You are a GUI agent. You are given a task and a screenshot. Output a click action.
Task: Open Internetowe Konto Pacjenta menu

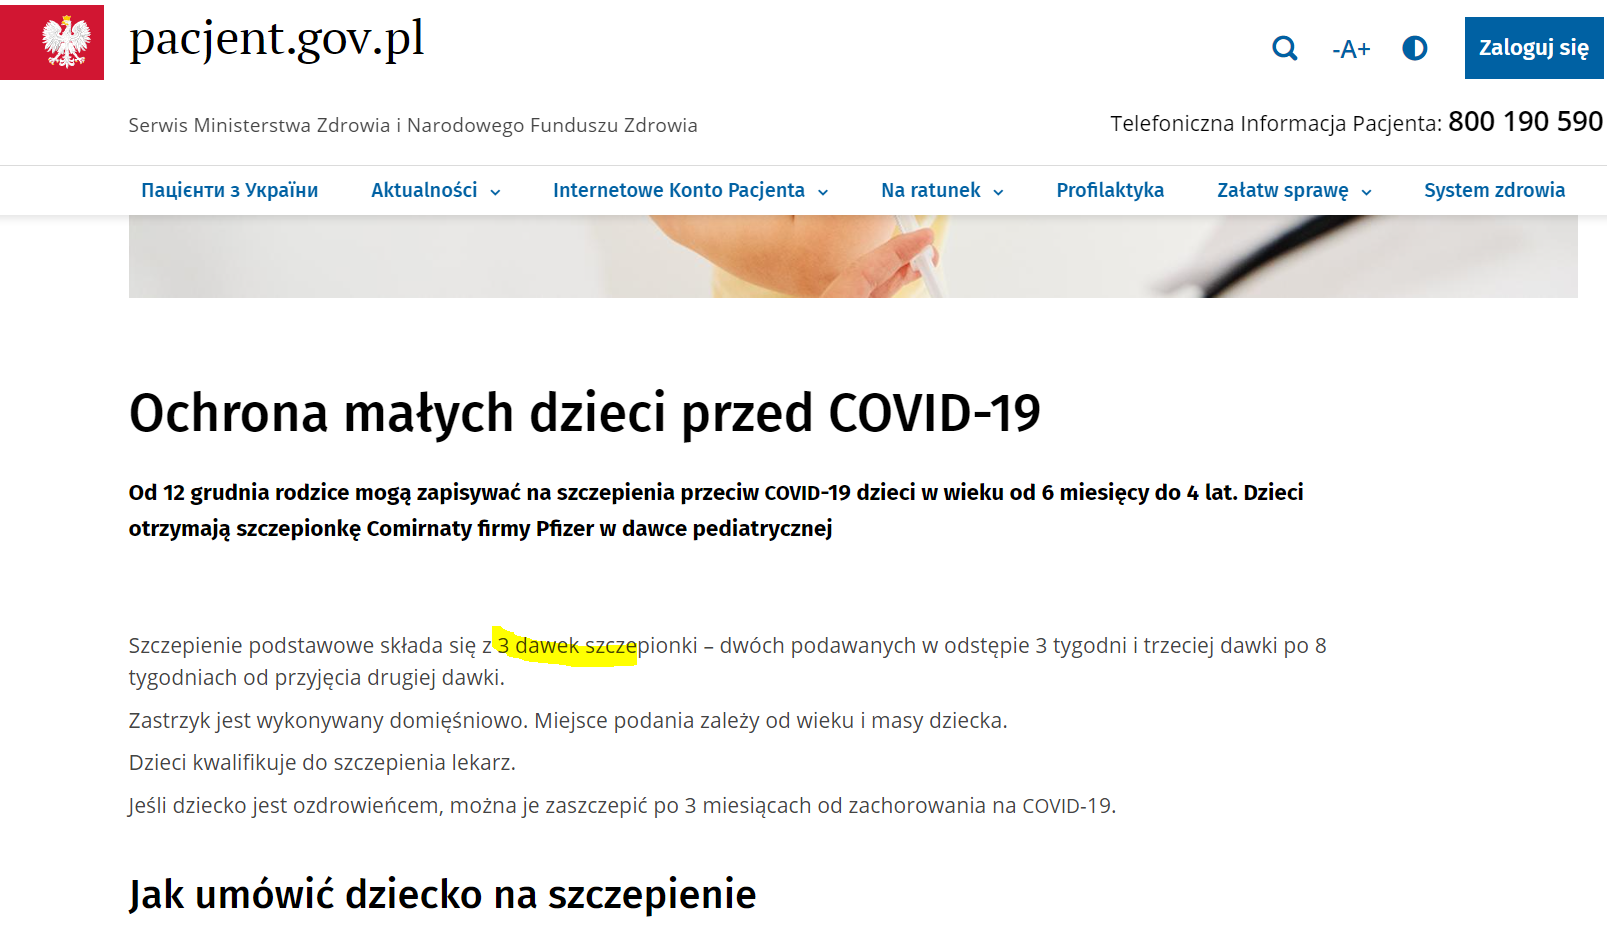679,190
